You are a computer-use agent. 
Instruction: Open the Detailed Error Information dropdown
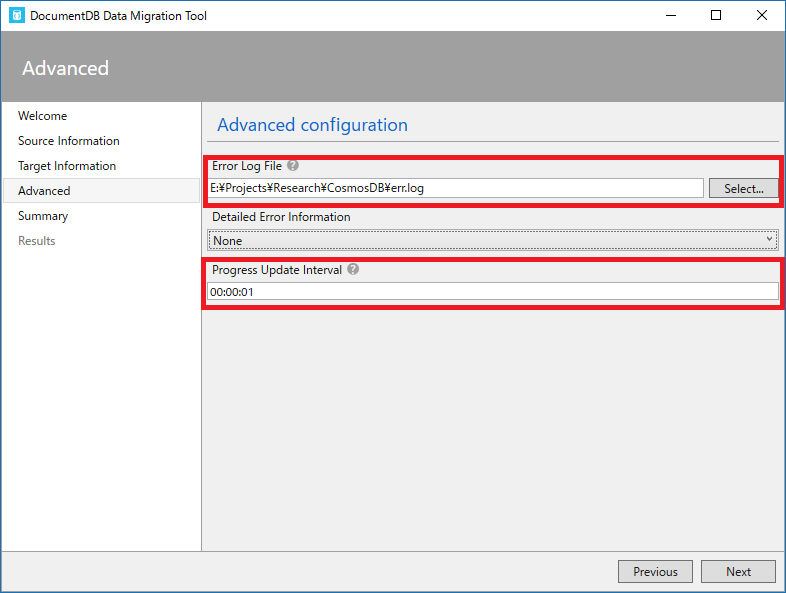tap(493, 240)
